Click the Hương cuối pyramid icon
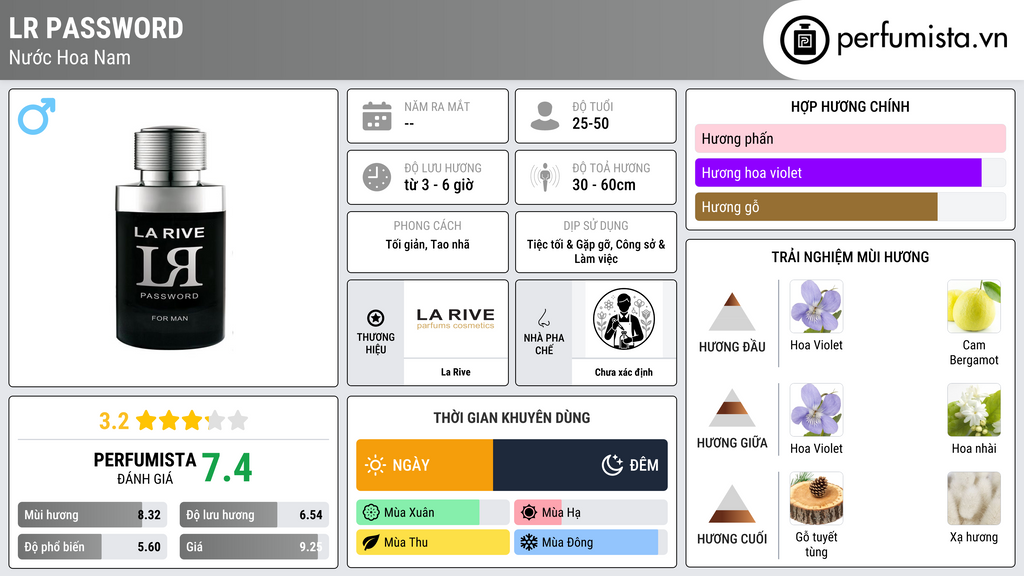 click(x=732, y=504)
